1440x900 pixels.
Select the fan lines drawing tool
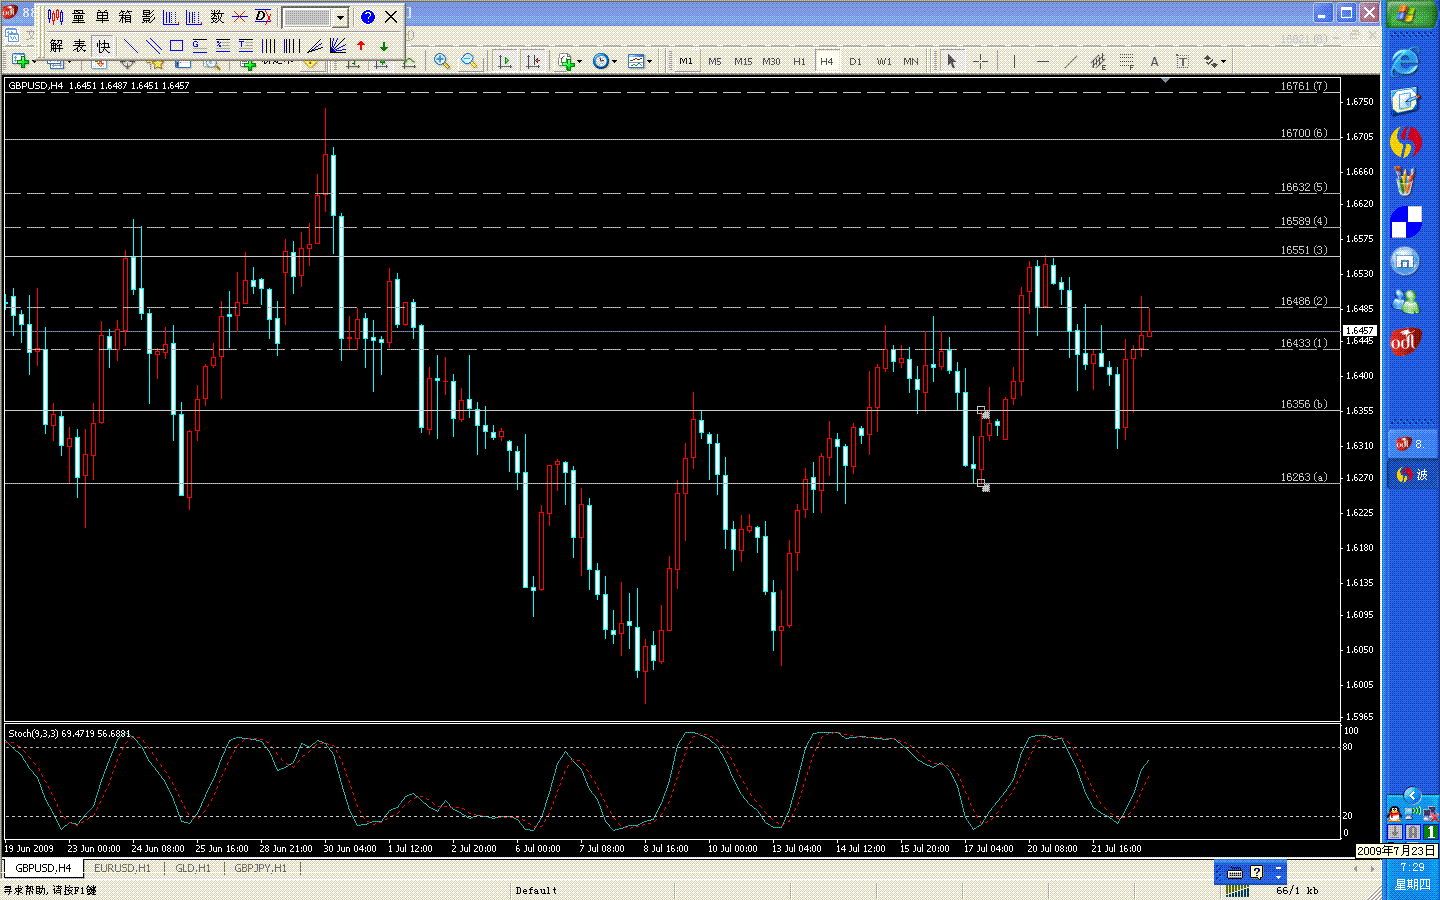[x=338, y=46]
